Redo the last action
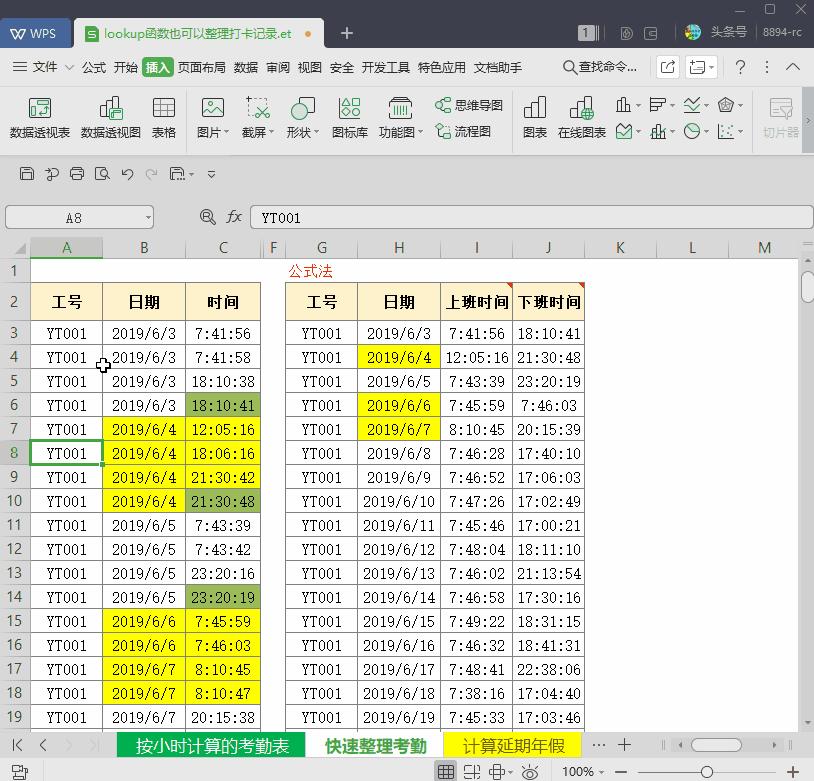Screen dimensions: 814x781 (151, 174)
